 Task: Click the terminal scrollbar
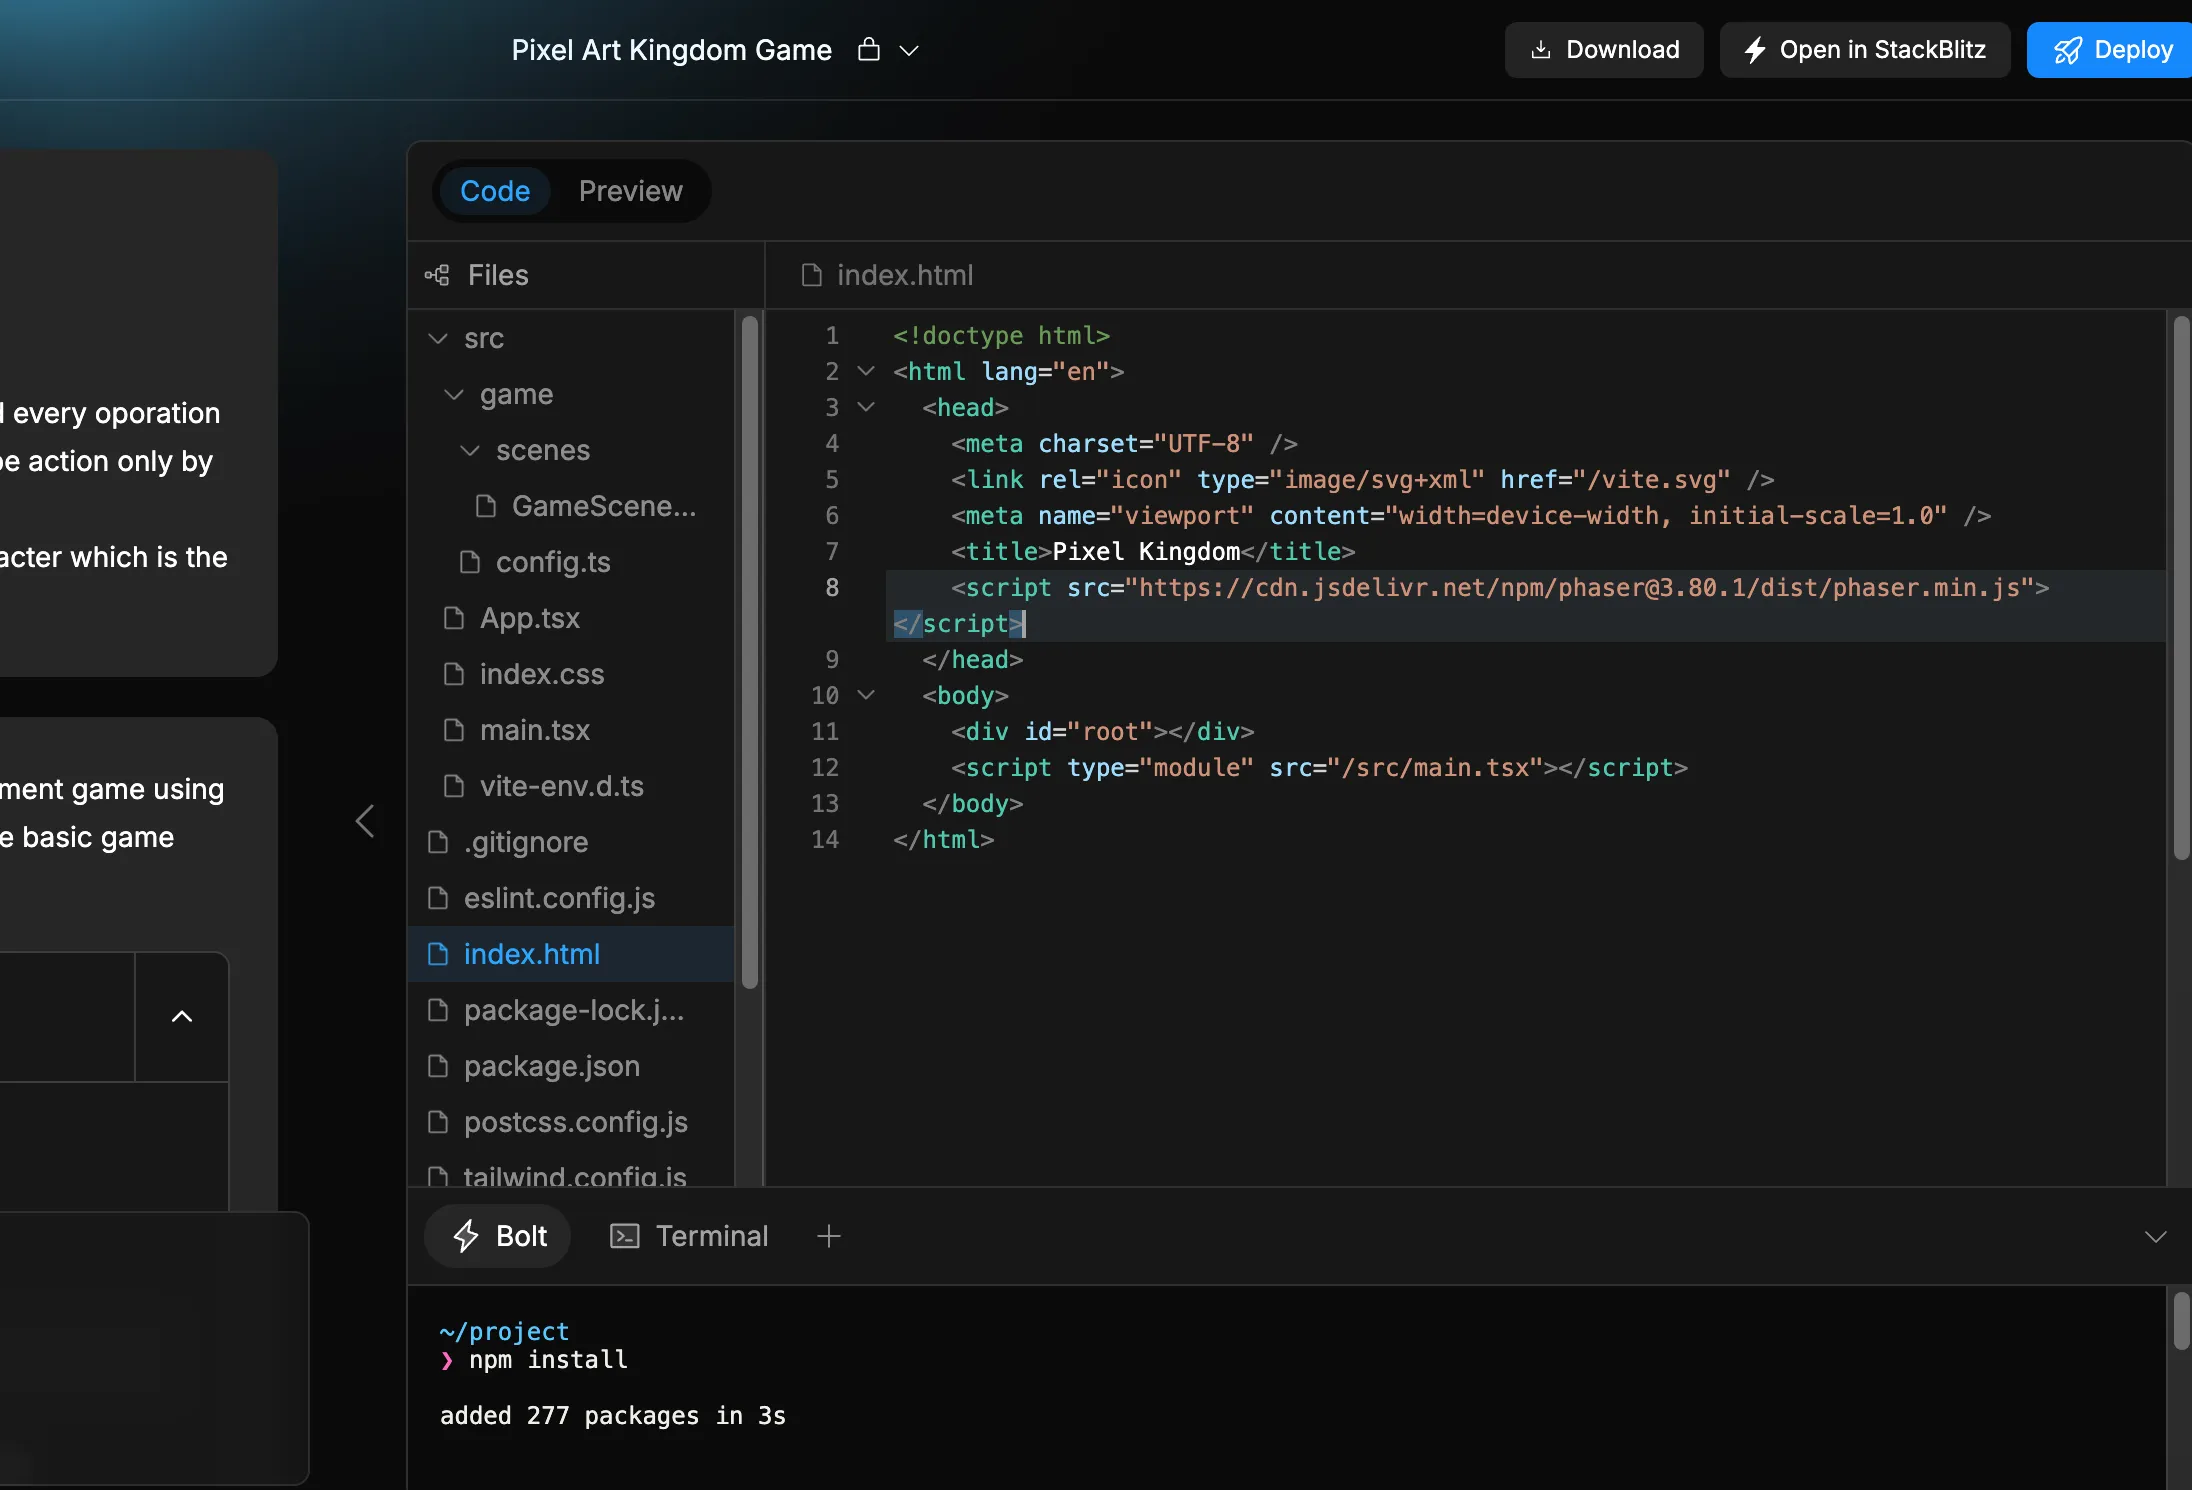[2182, 1320]
